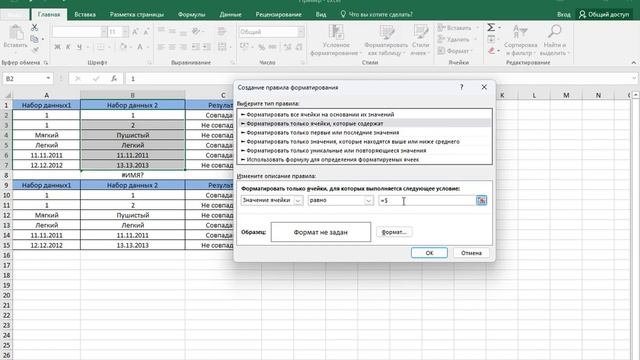Toggle italic К formatting
640x360 pixels.
click(x=68, y=47)
